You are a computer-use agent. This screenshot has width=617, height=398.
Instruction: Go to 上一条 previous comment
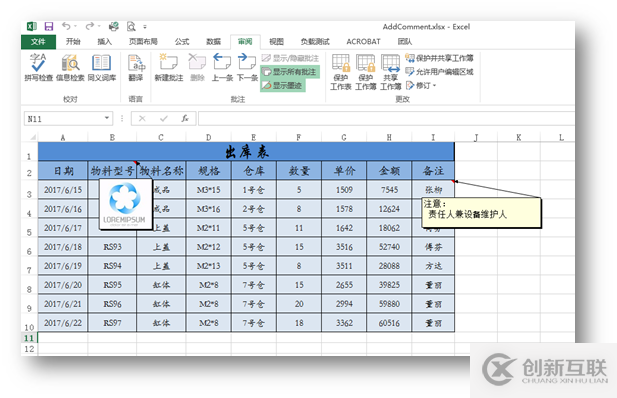click(x=222, y=67)
